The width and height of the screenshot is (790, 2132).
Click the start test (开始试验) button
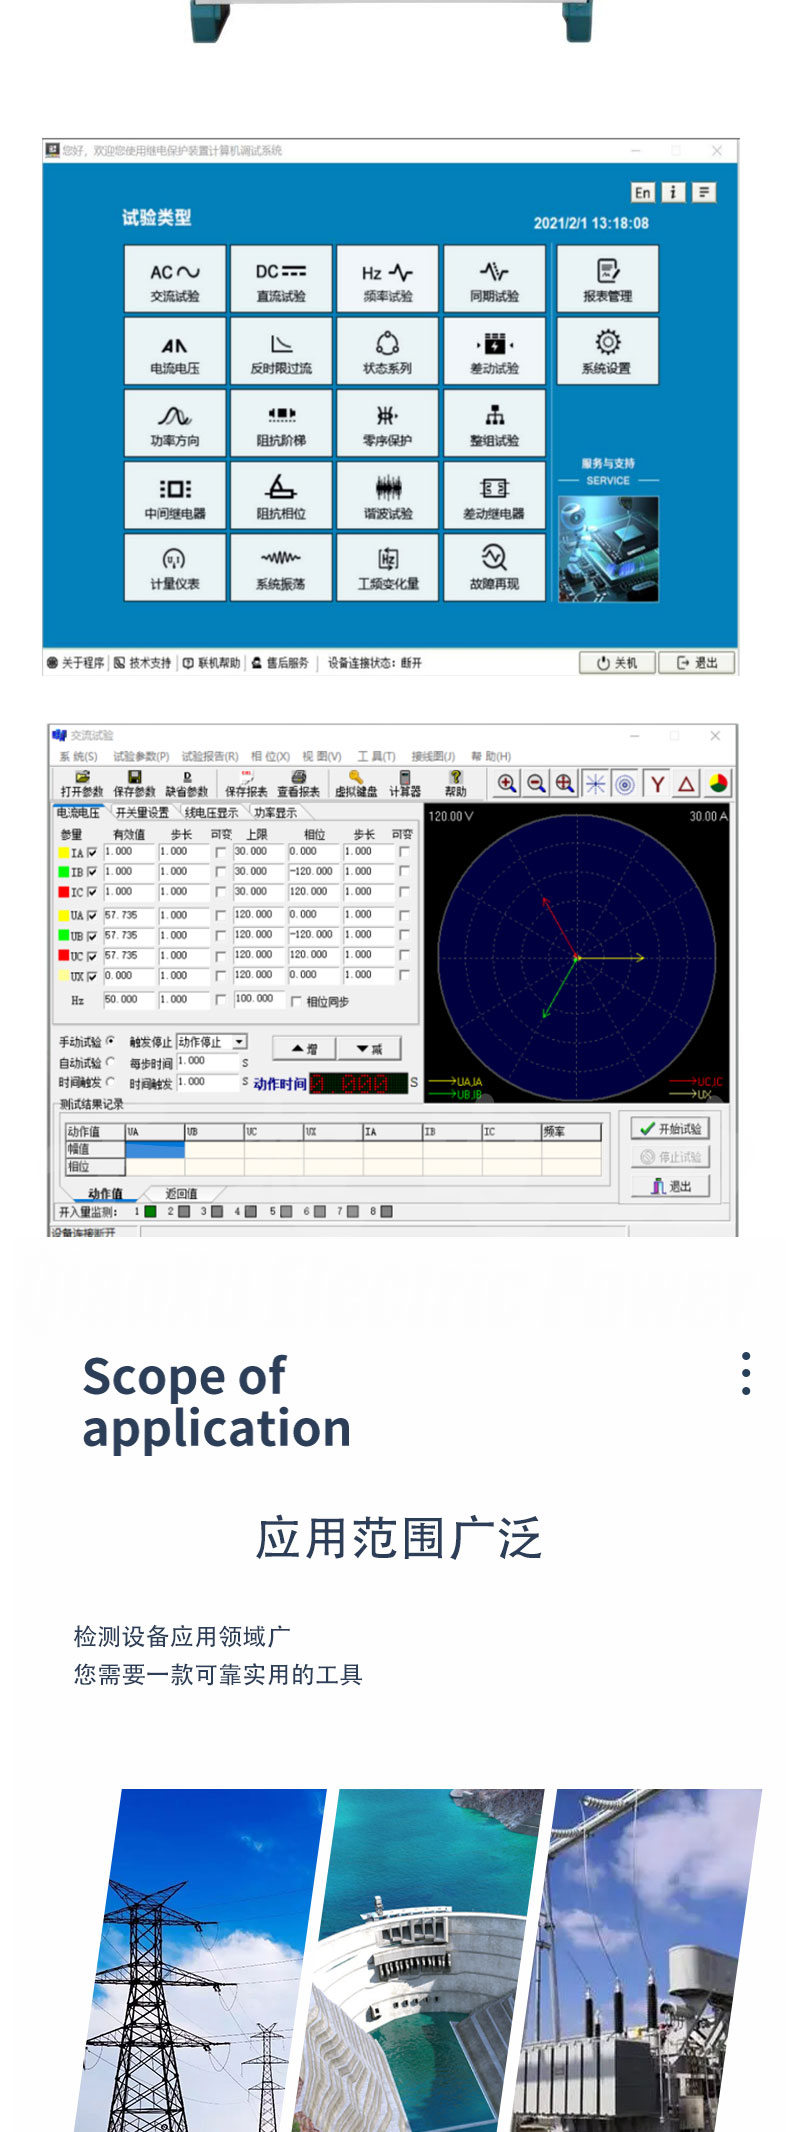(670, 1129)
